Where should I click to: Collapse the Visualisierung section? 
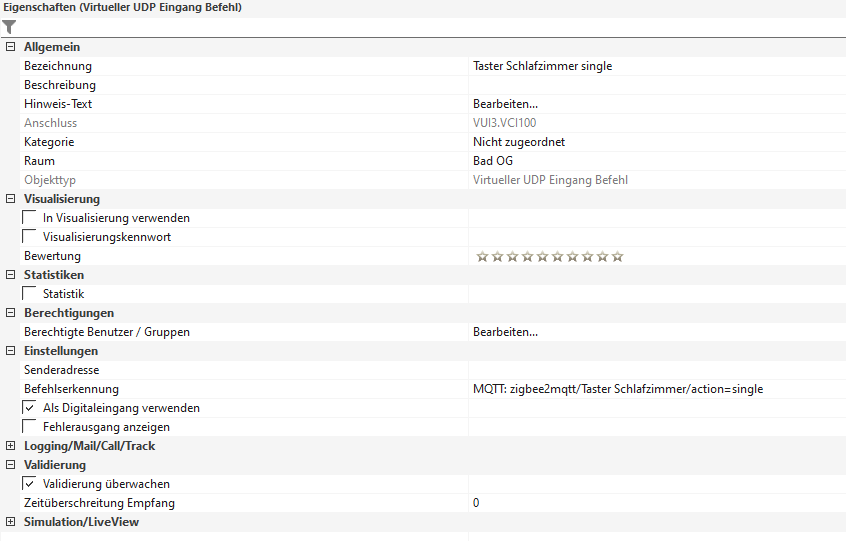(x=10, y=199)
